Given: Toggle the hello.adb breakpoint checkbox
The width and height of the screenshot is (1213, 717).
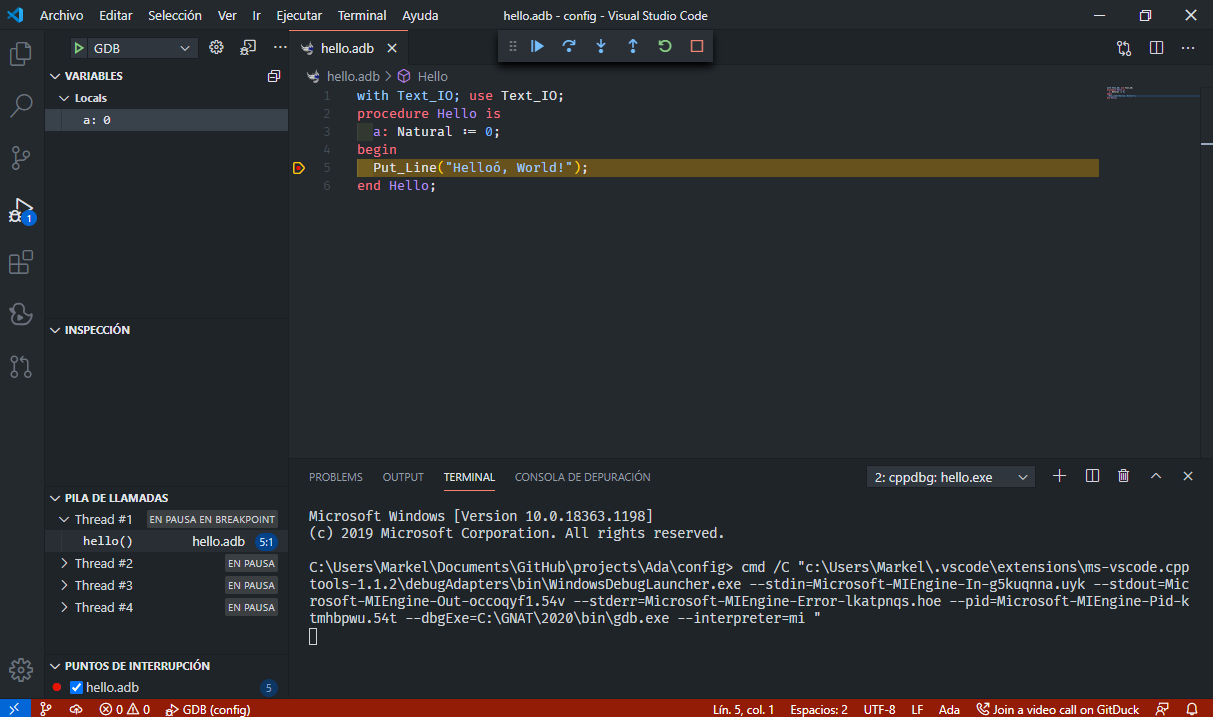Looking at the screenshot, I should 76,687.
